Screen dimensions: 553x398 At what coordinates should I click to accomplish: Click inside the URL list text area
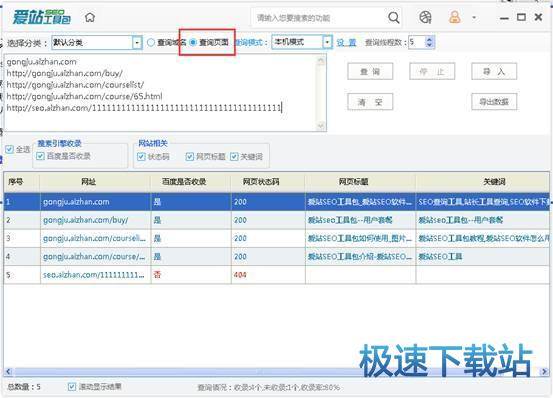pos(165,93)
